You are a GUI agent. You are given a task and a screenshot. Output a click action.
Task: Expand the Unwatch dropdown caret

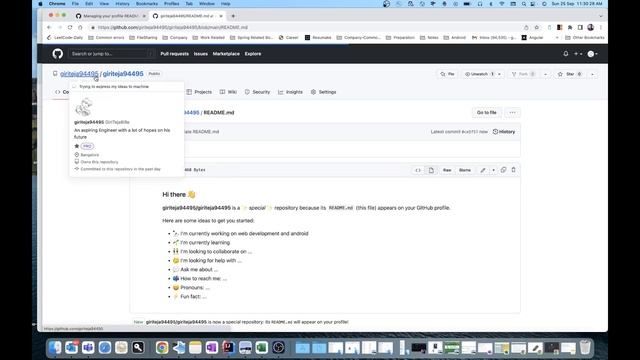pyautogui.click(x=499, y=74)
